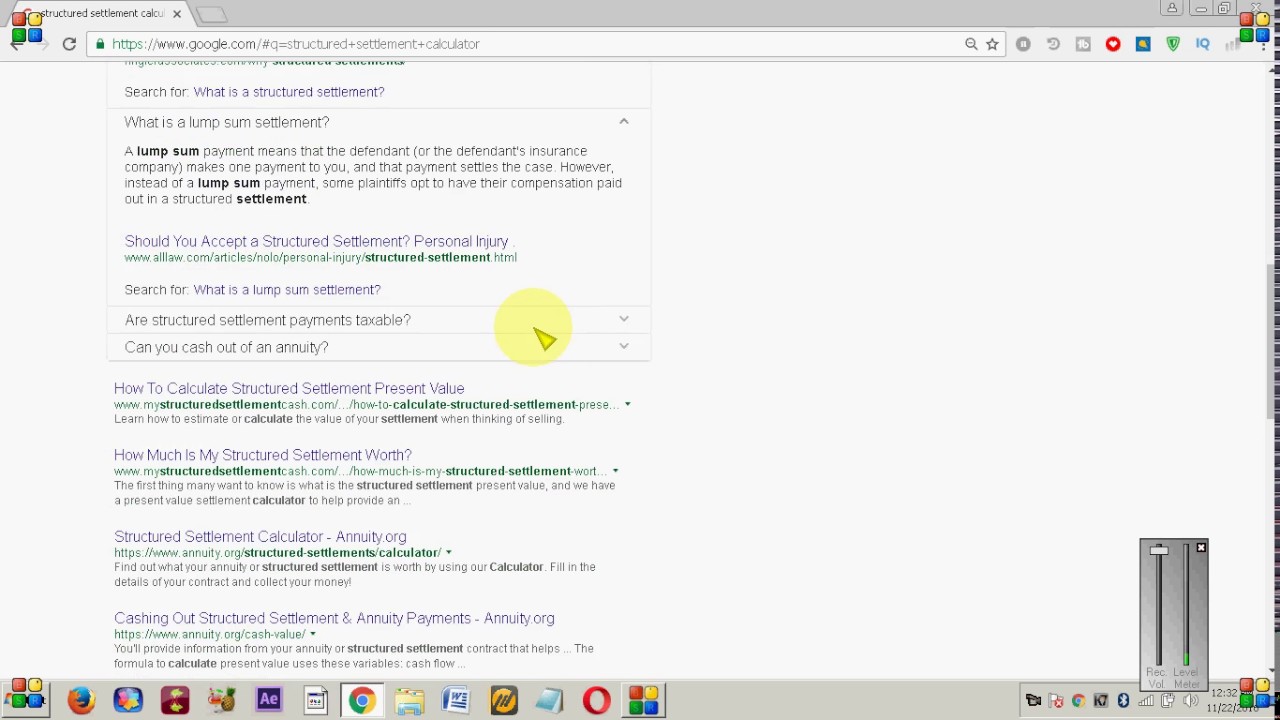Open the notepad document app in taskbar
Viewport: 1280px width, 720px height.
316,700
